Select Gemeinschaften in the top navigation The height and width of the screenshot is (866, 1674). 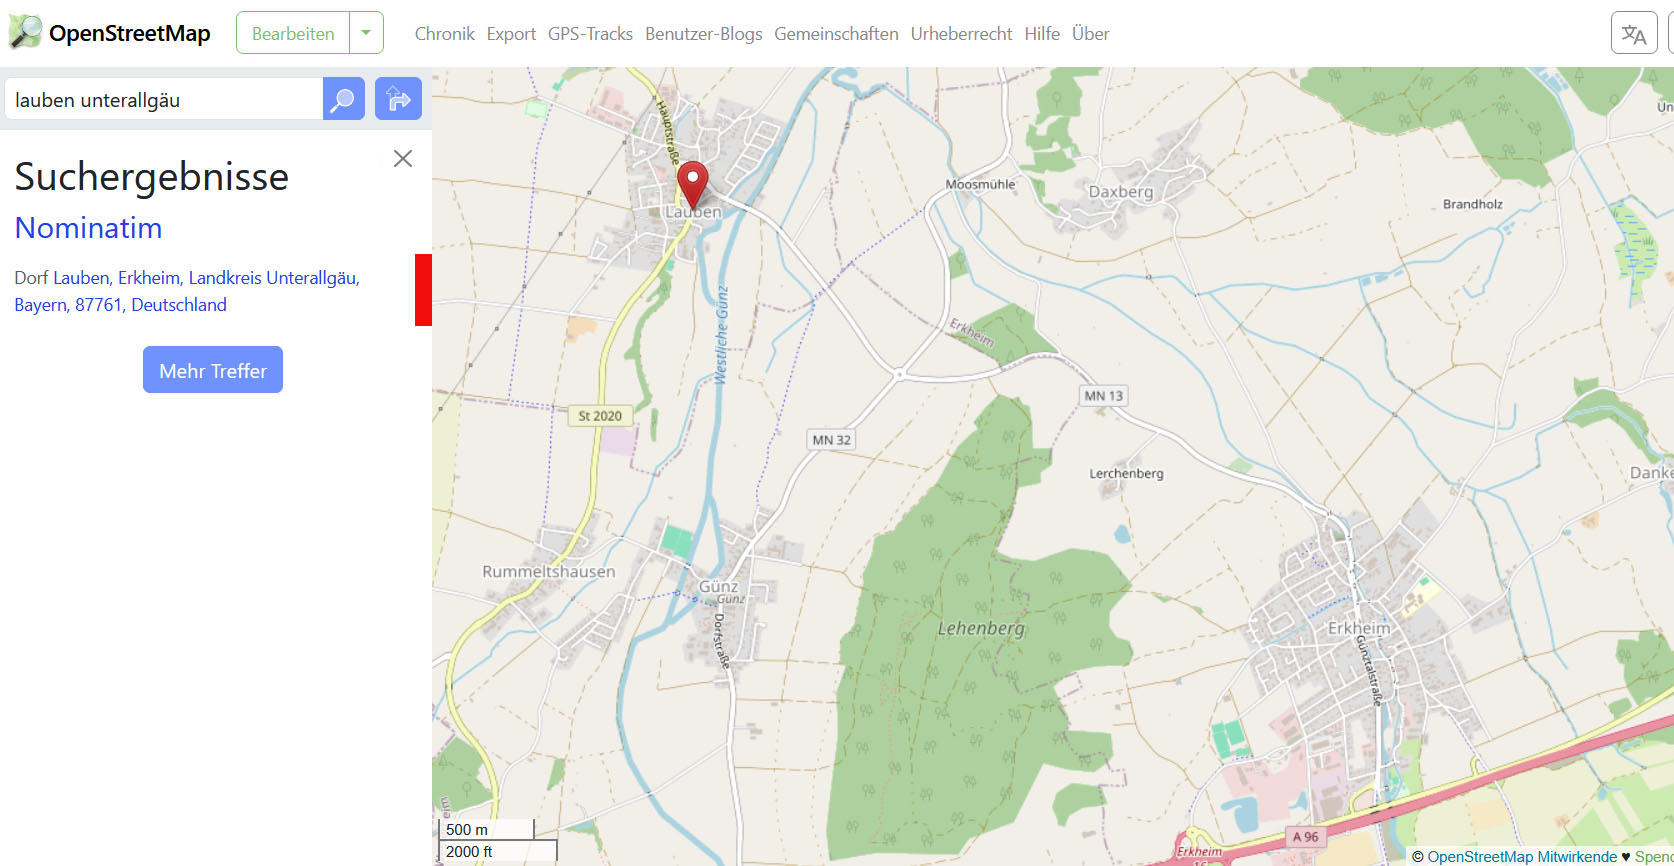pos(836,34)
